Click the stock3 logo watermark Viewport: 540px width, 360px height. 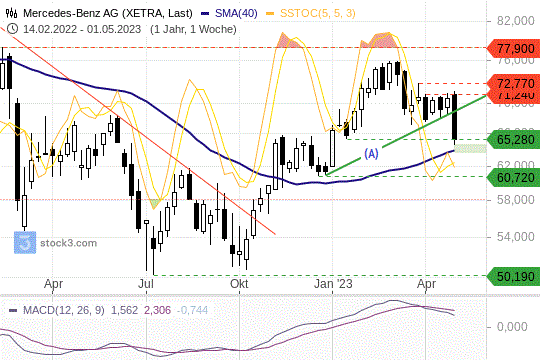tap(25, 243)
